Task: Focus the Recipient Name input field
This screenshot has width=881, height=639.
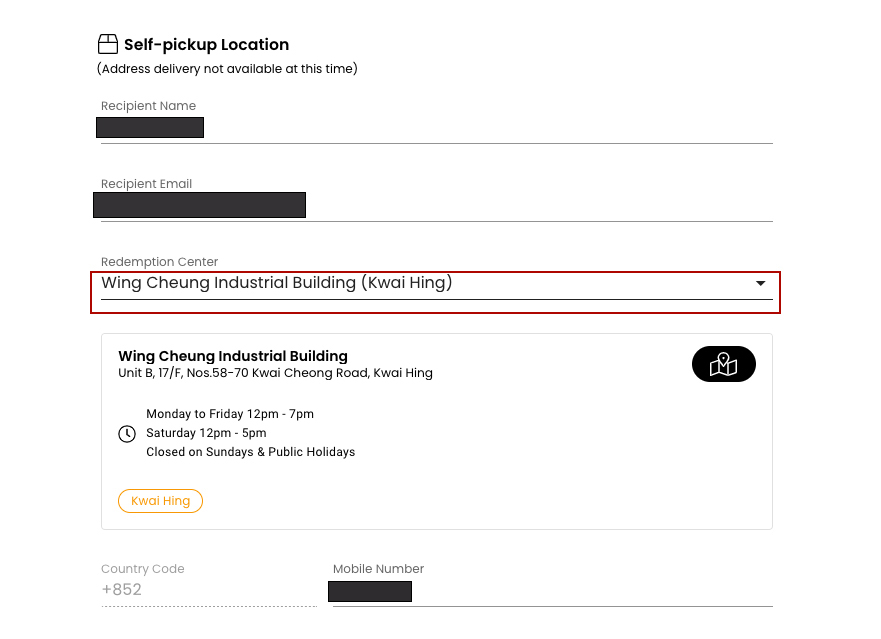Action: coord(436,128)
